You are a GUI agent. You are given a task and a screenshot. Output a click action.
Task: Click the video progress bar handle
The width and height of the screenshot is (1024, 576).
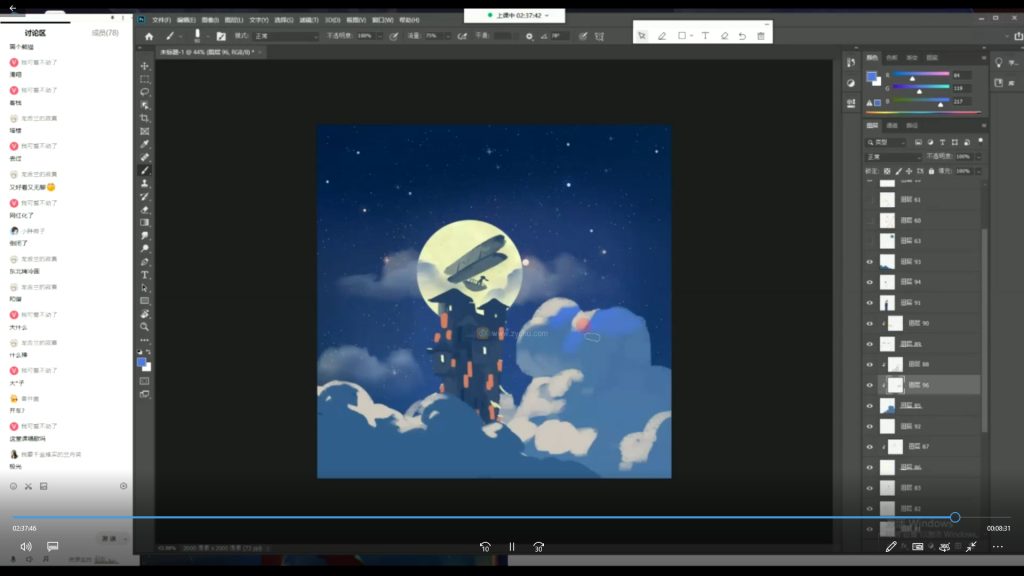955,517
